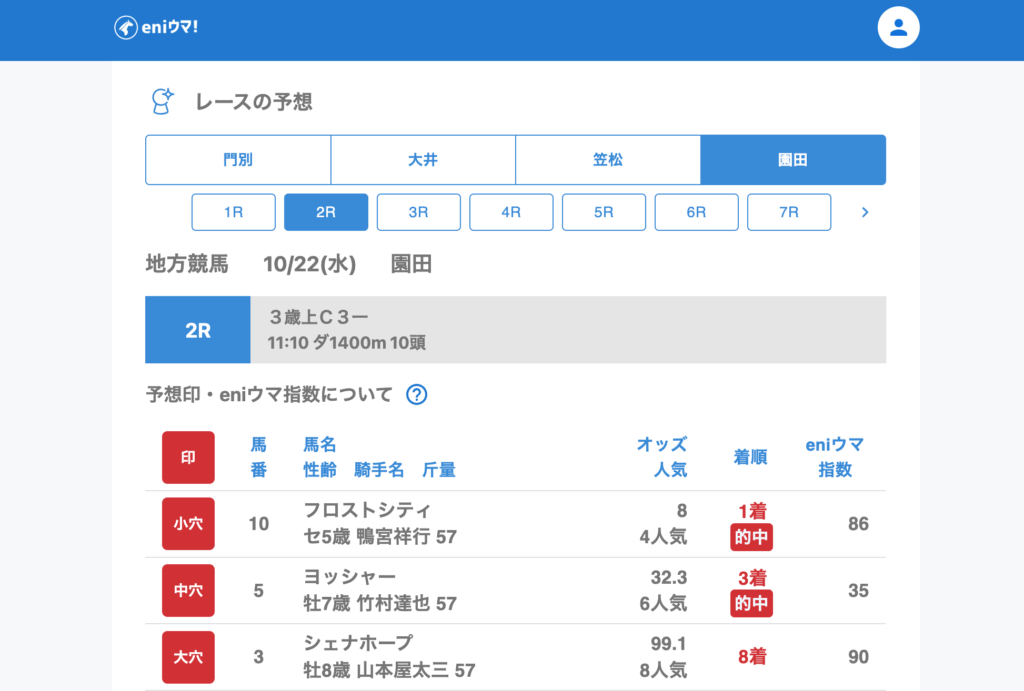This screenshot has width=1024, height=691.
Task: Select the 大井 racecourse tab
Action: click(x=423, y=160)
